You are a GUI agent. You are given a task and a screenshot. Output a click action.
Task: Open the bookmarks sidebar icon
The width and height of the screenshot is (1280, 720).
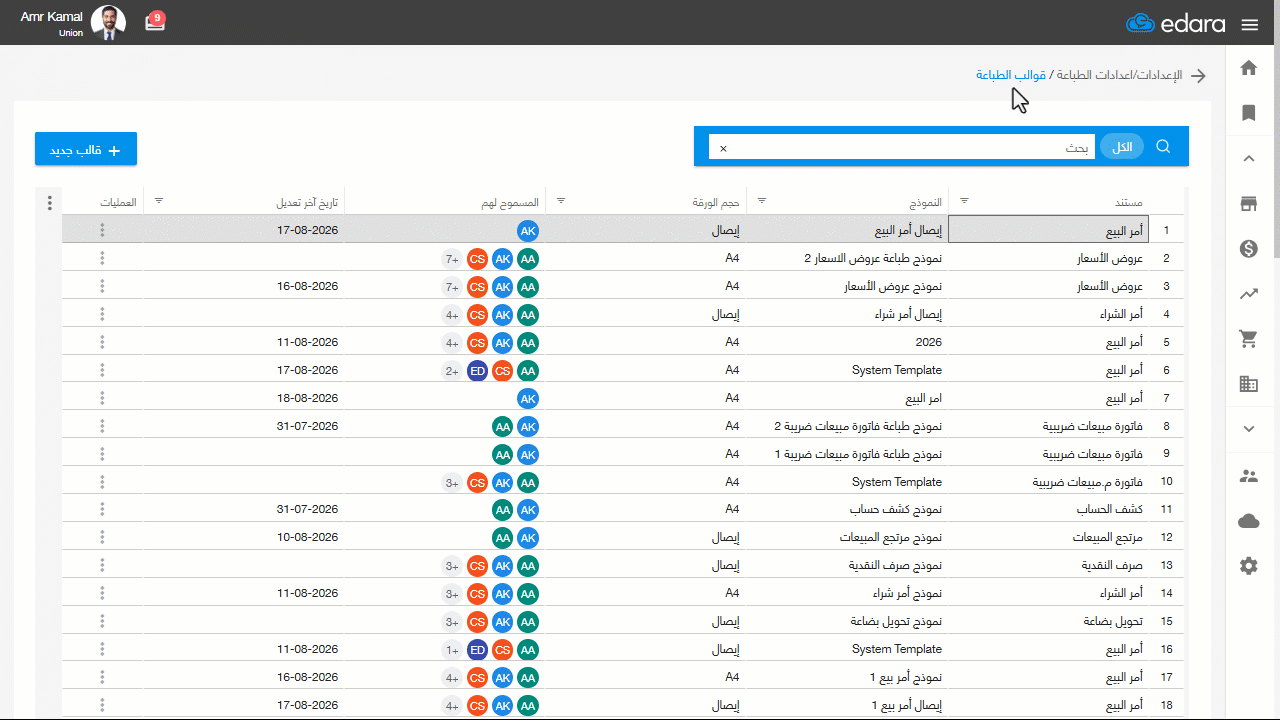(1248, 113)
